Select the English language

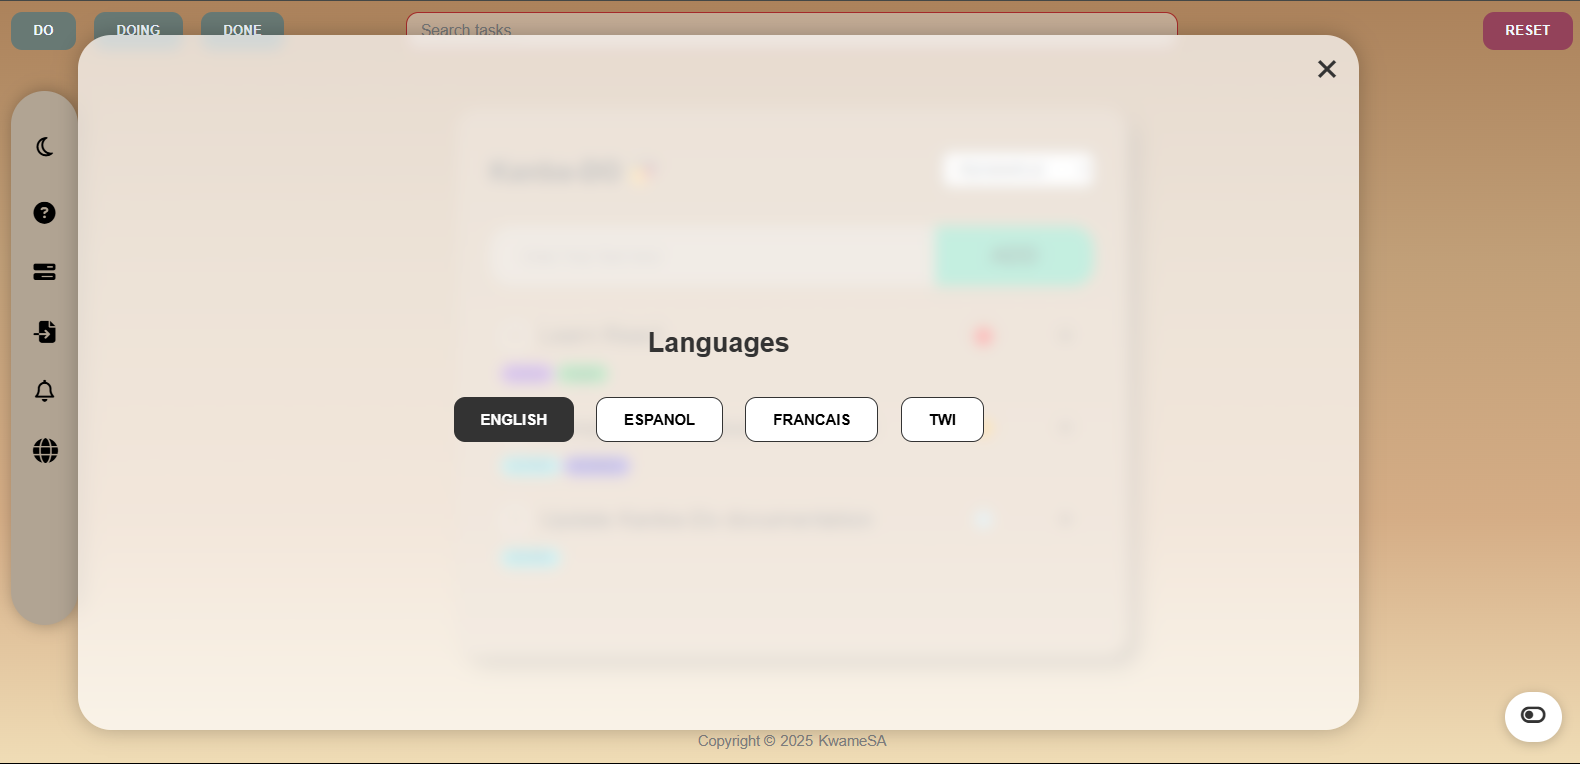tap(514, 419)
